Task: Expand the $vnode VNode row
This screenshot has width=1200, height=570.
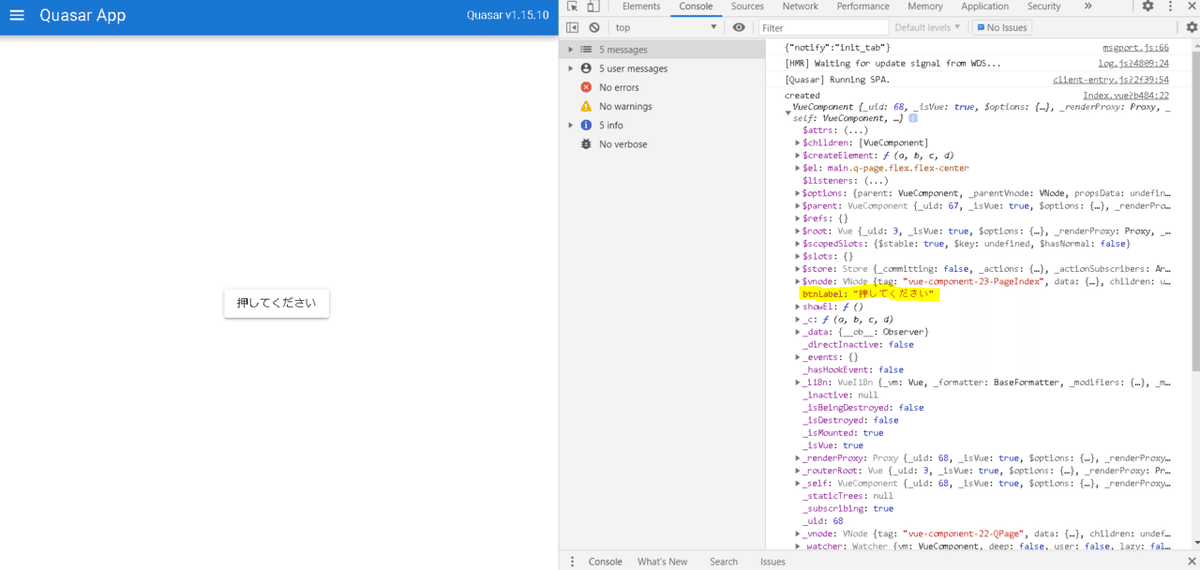Action: point(798,281)
